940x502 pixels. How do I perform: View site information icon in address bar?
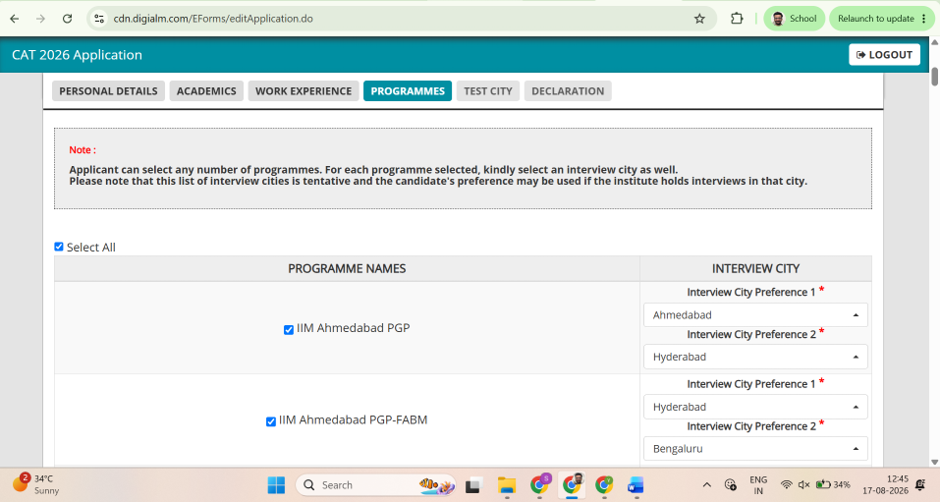pos(100,19)
